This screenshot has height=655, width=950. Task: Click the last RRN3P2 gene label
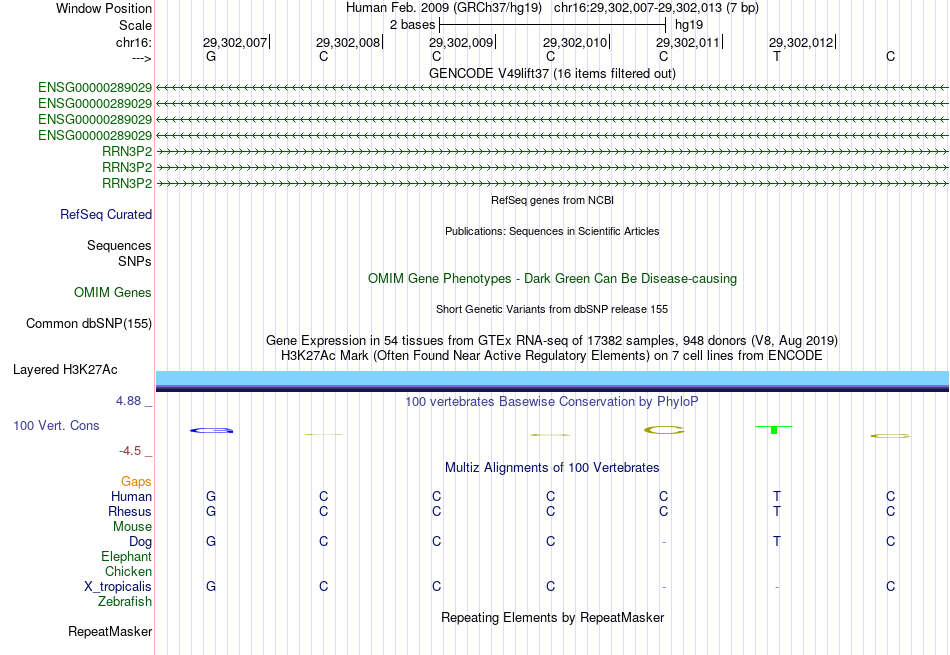point(127,183)
